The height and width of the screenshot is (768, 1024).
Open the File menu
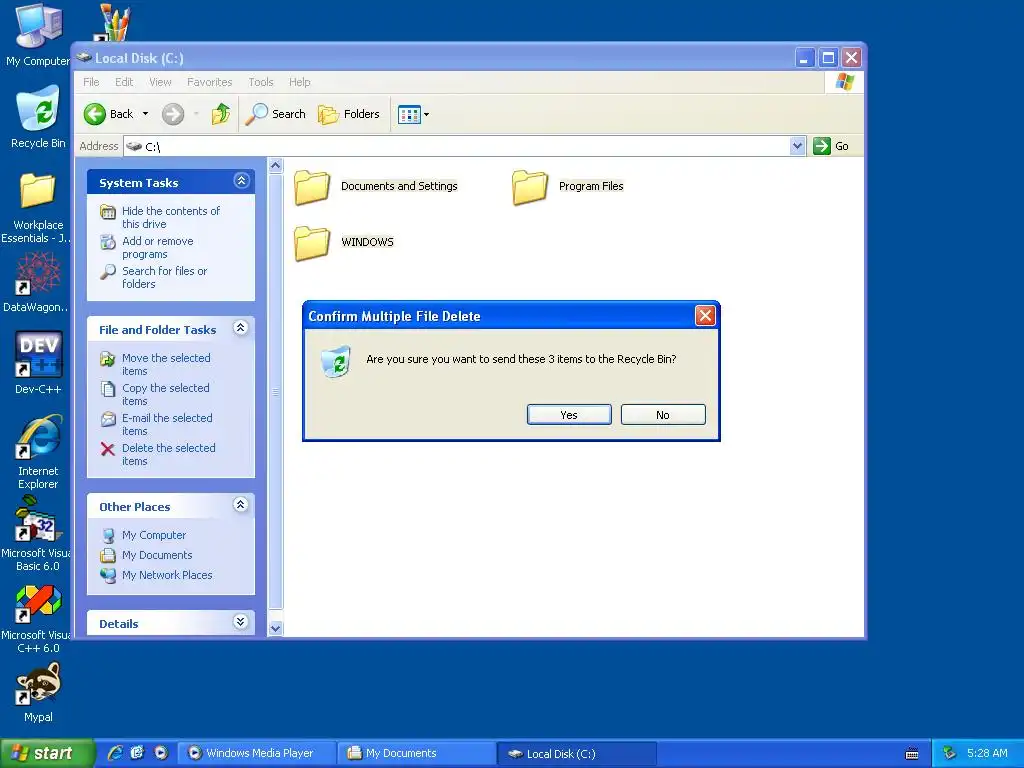point(91,82)
